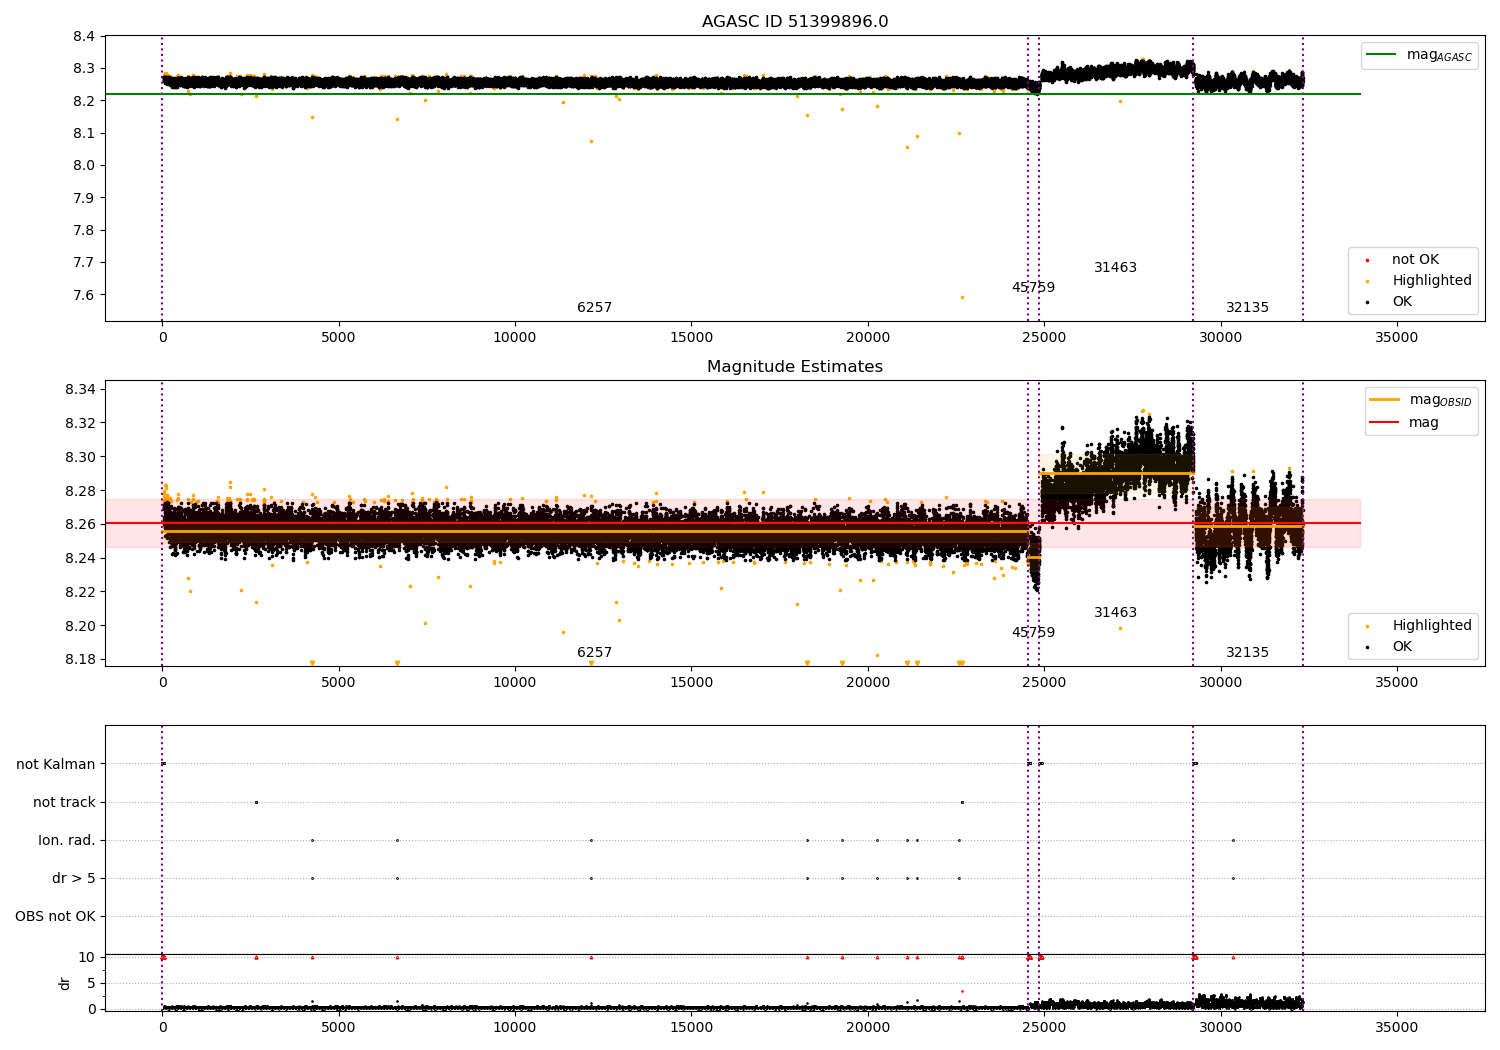Click the 7.6 magnitude outlier point in top plot

[962, 297]
